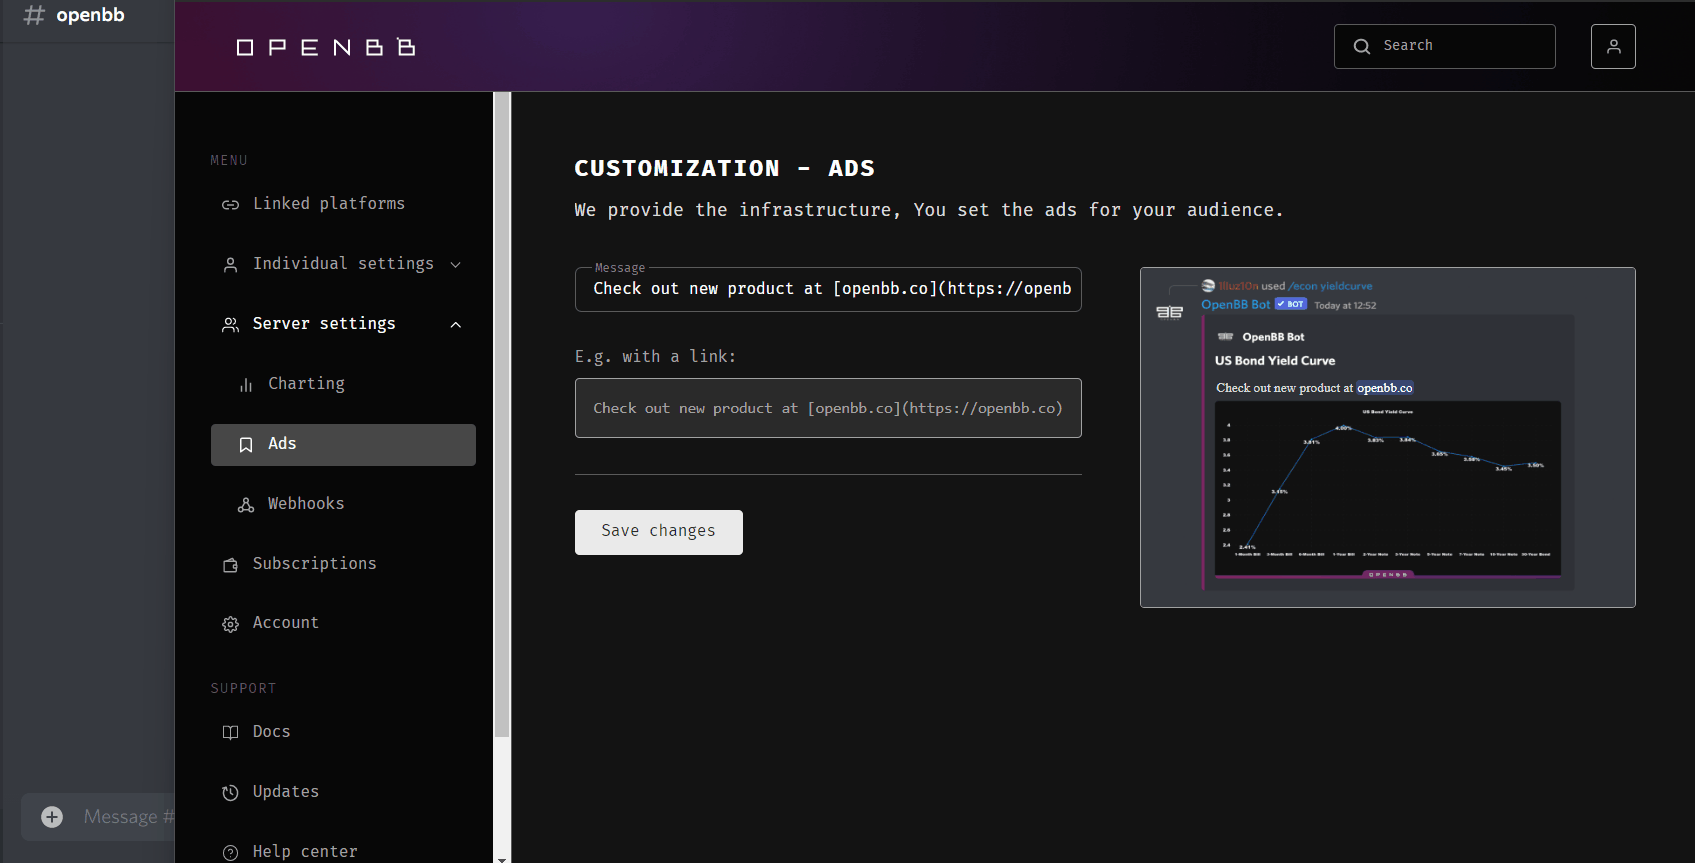The width and height of the screenshot is (1695, 863).
Task: Open the user profile icon button
Action: 1612,47
